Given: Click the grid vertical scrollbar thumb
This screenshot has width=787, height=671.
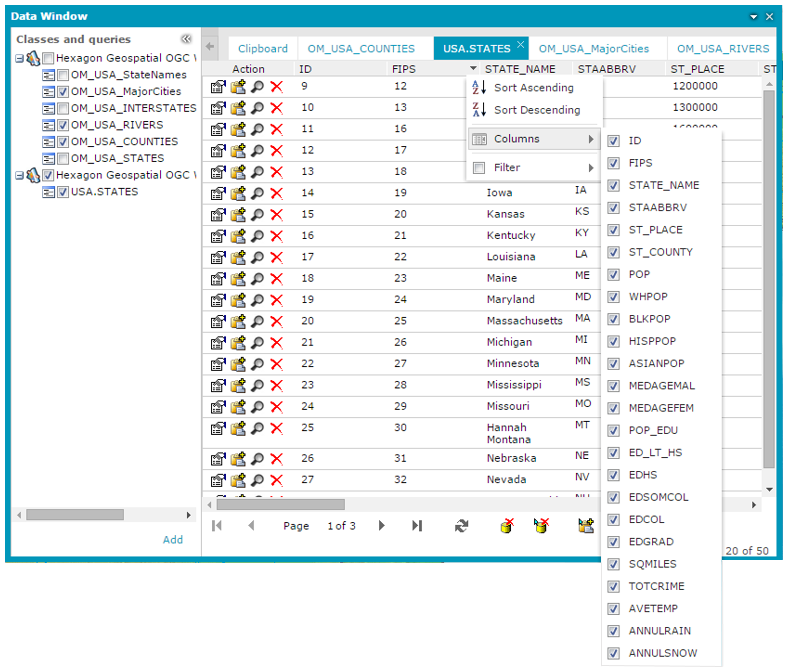Looking at the screenshot, I should pos(769,280).
